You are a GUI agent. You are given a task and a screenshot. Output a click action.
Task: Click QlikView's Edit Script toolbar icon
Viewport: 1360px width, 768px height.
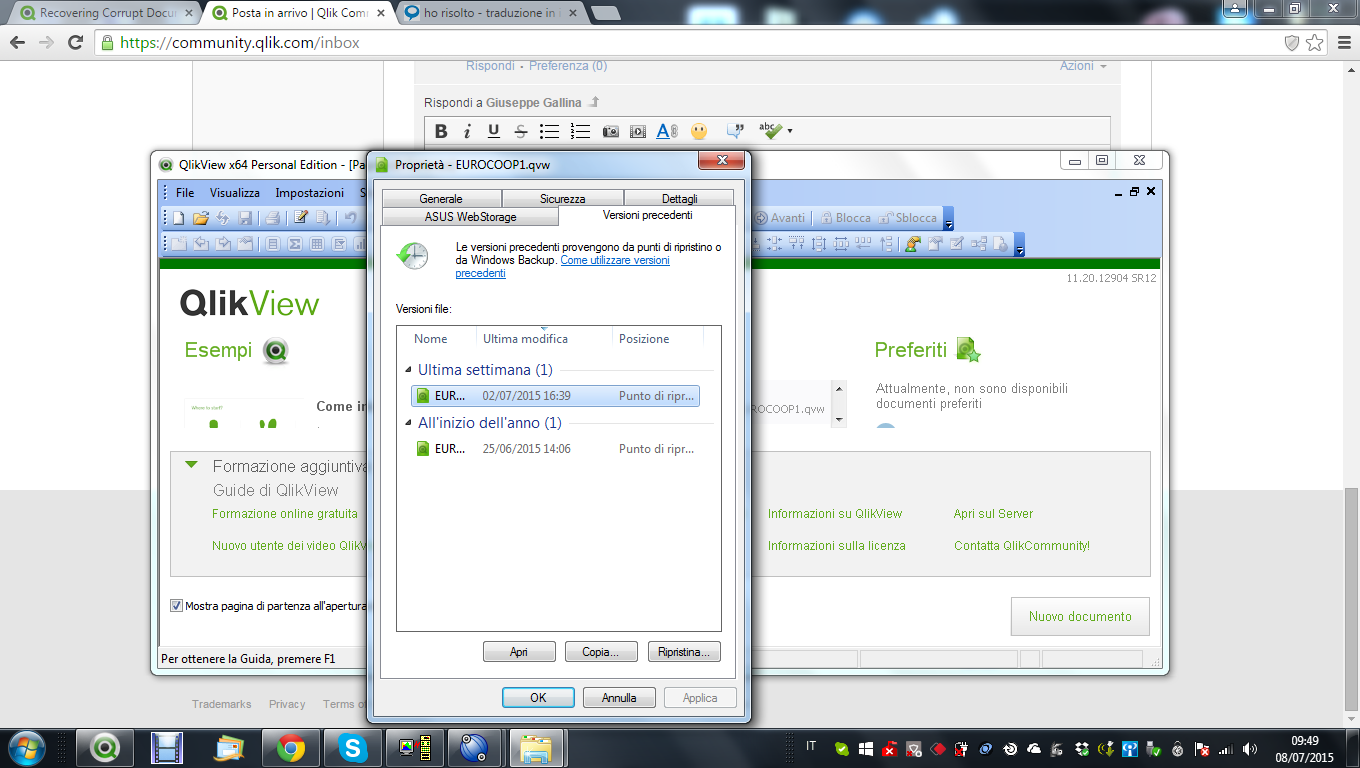300,218
